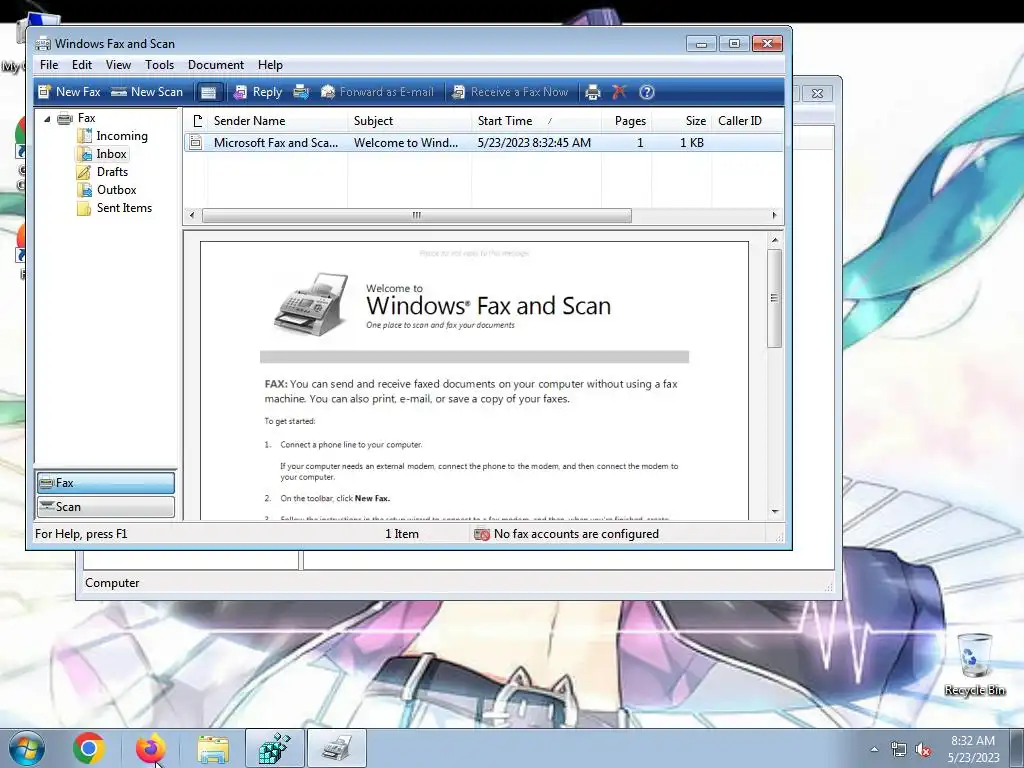Click the muted volume tray icon

coord(923,750)
